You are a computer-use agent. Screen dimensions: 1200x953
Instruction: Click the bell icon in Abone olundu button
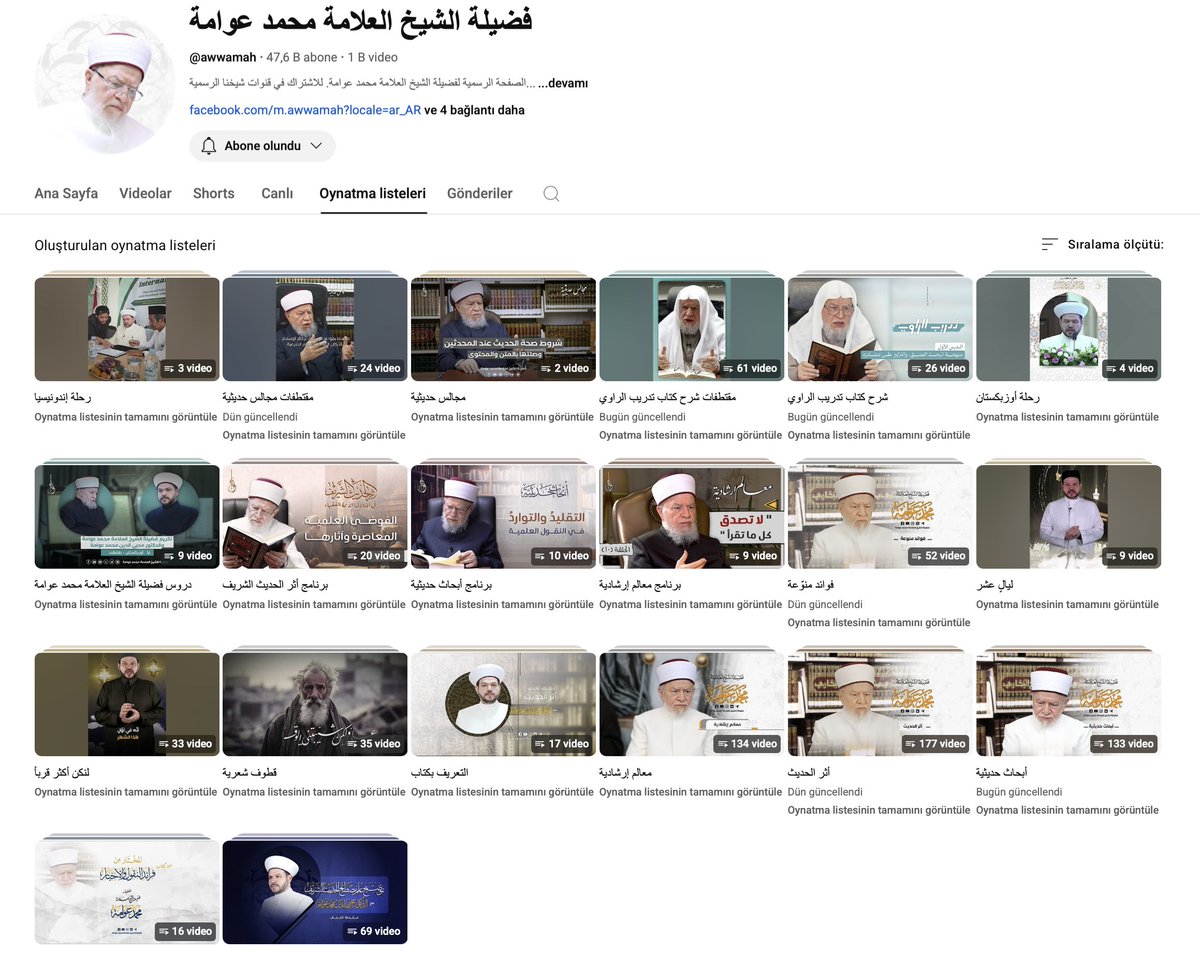click(208, 146)
